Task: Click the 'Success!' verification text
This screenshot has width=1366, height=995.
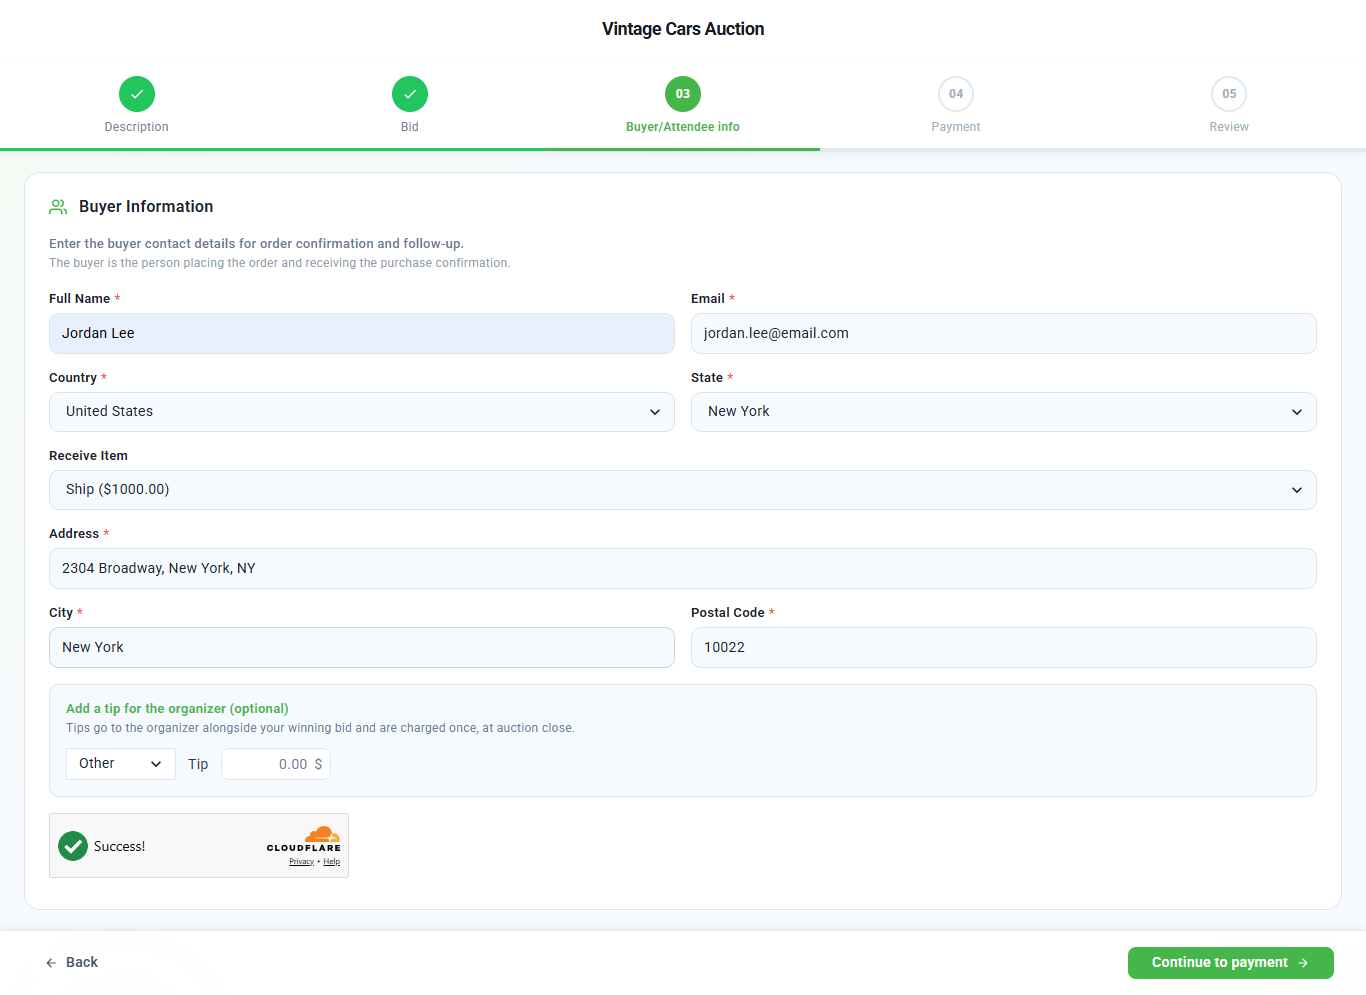Action: [120, 847]
